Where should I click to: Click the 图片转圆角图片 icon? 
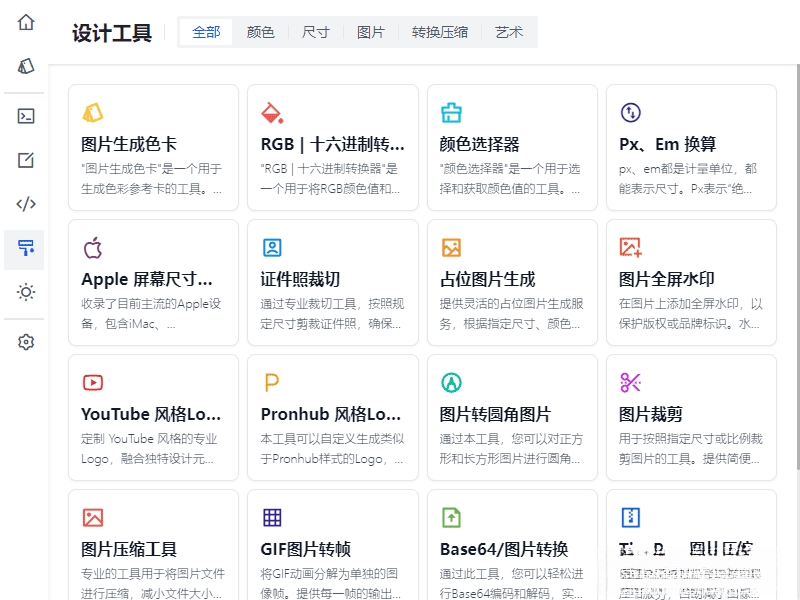pyautogui.click(x=451, y=383)
